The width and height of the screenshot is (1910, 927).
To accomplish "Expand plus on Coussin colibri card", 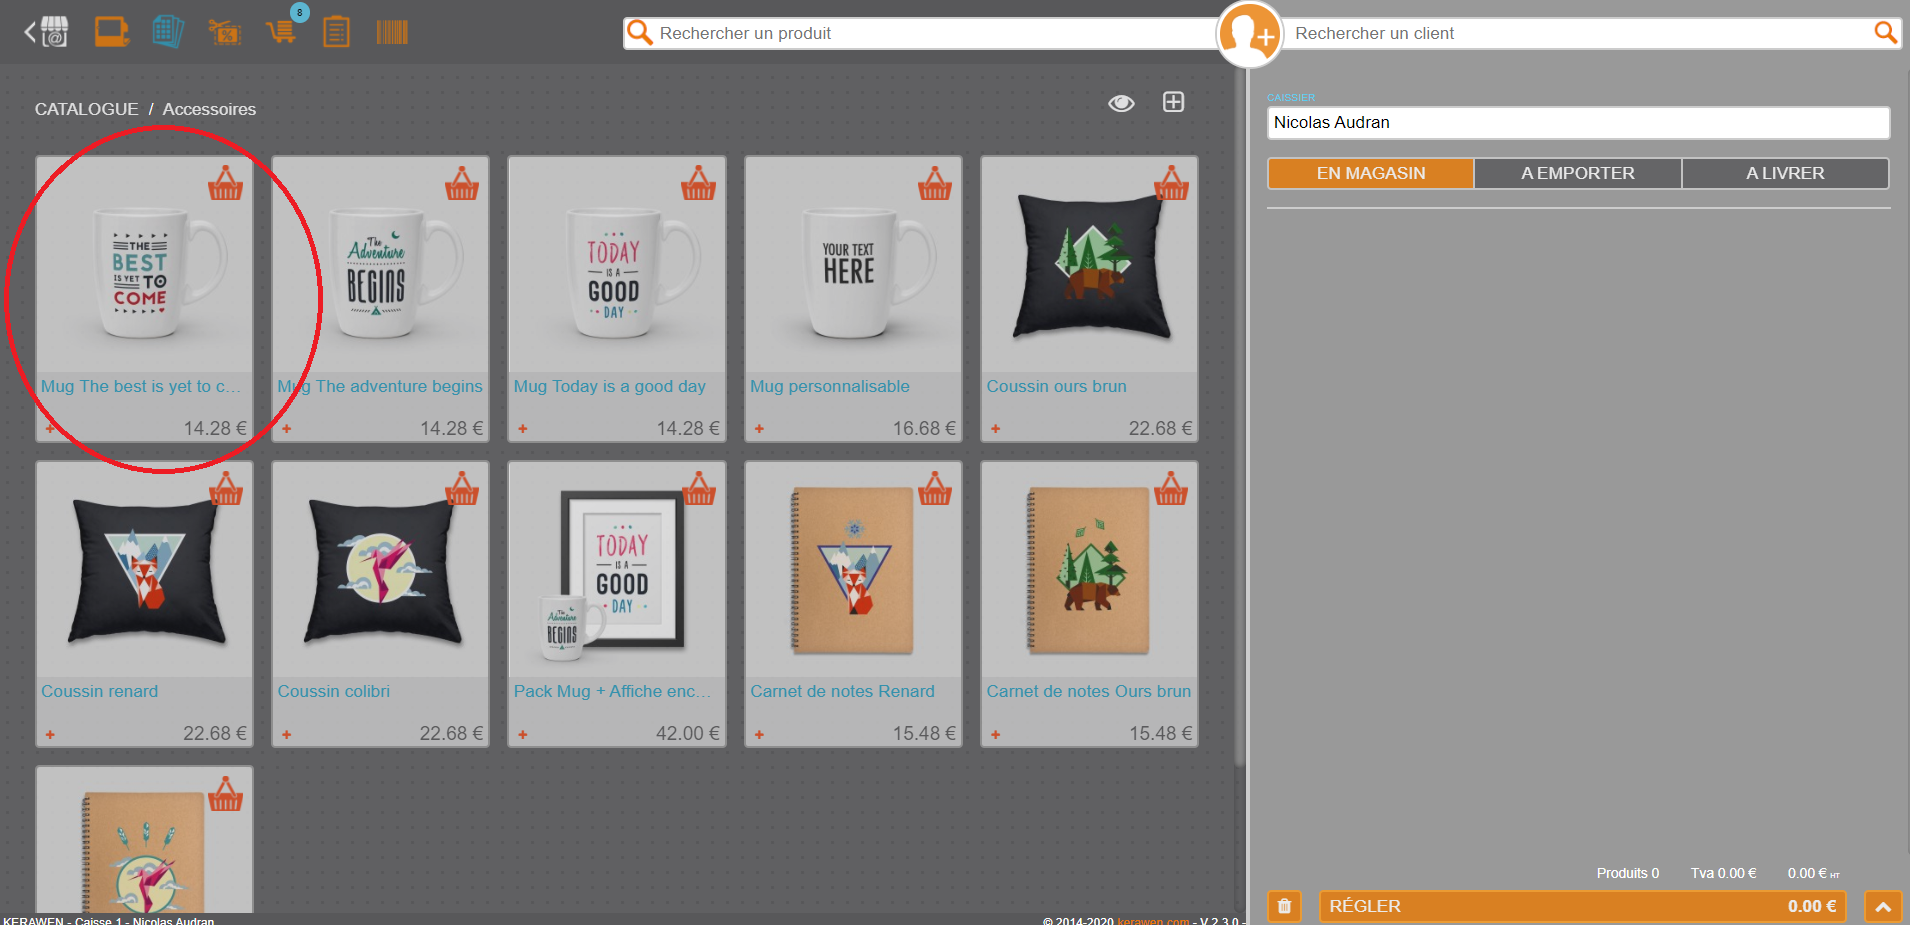I will [x=287, y=735].
